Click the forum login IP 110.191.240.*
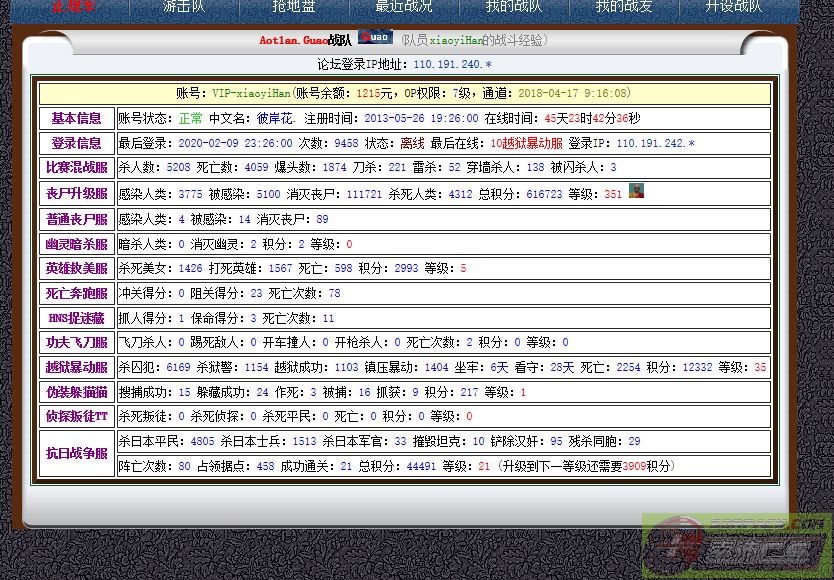The height and width of the screenshot is (580, 834). coord(453,64)
